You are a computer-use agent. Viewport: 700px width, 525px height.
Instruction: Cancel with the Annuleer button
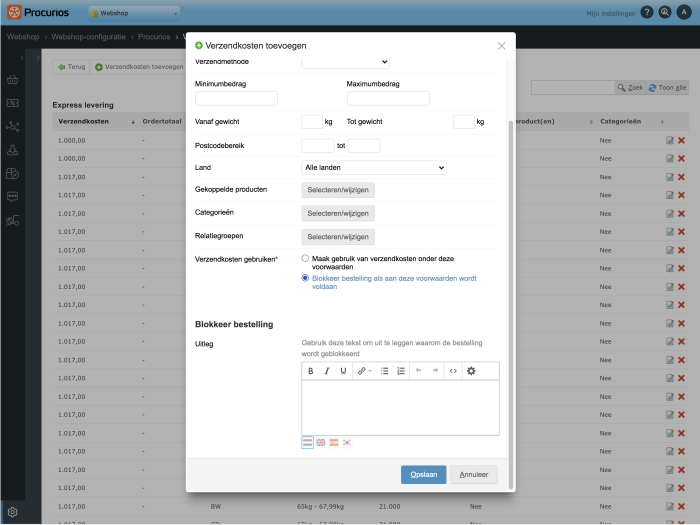coord(474,475)
